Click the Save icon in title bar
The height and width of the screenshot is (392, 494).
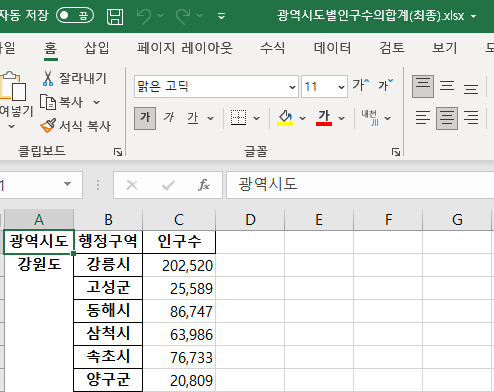[x=115, y=16]
